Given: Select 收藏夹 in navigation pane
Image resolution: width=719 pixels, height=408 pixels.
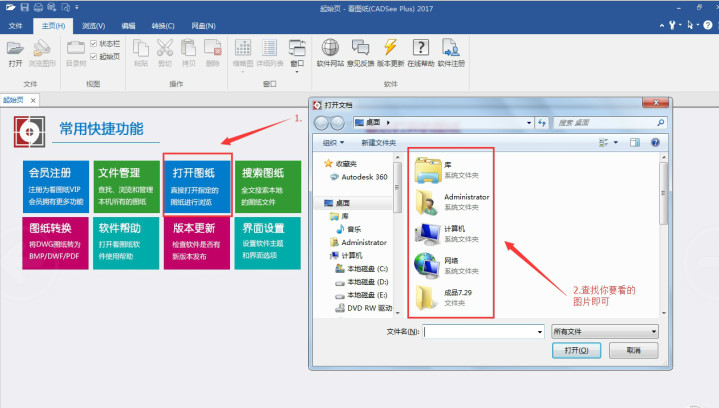Looking at the screenshot, I should tap(340, 164).
